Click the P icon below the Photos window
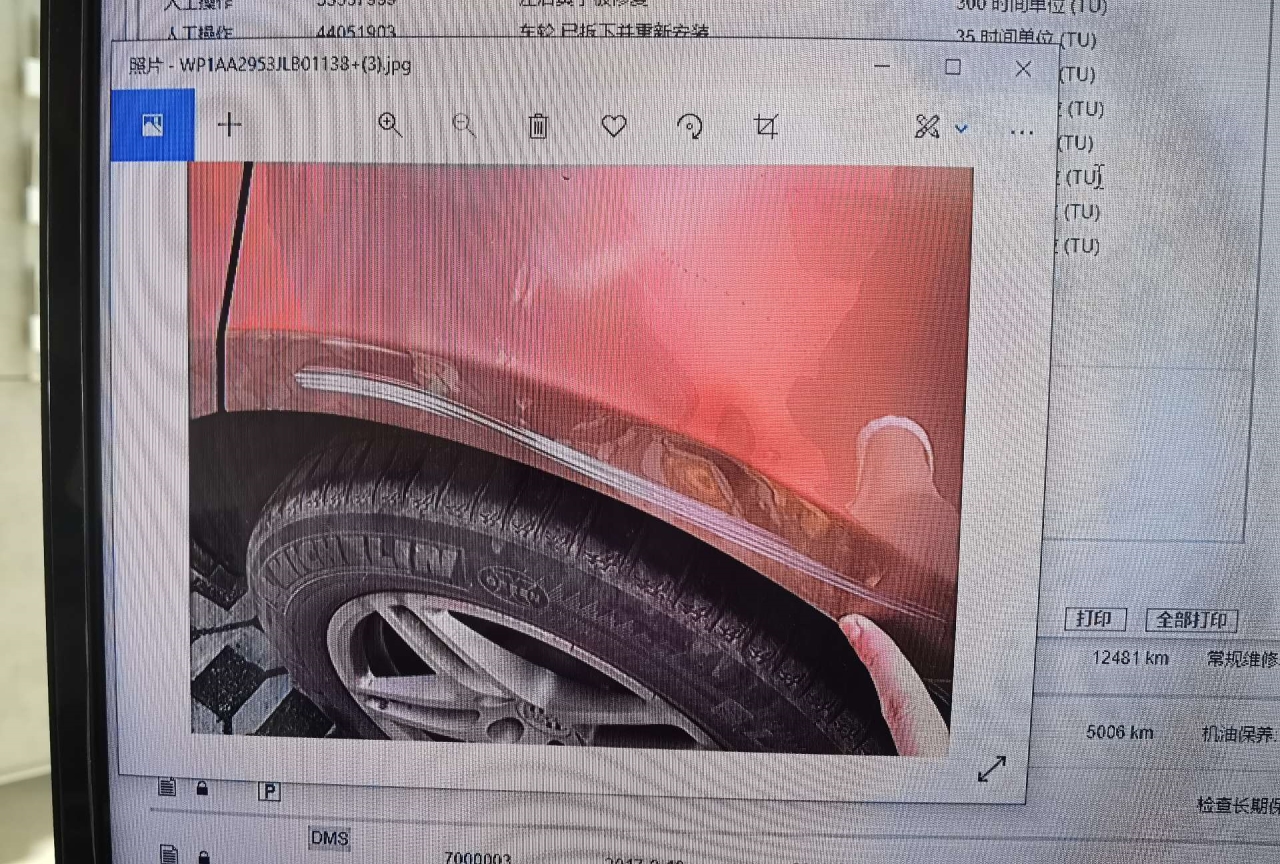Screen dimensions: 1280x864 (x=269, y=791)
